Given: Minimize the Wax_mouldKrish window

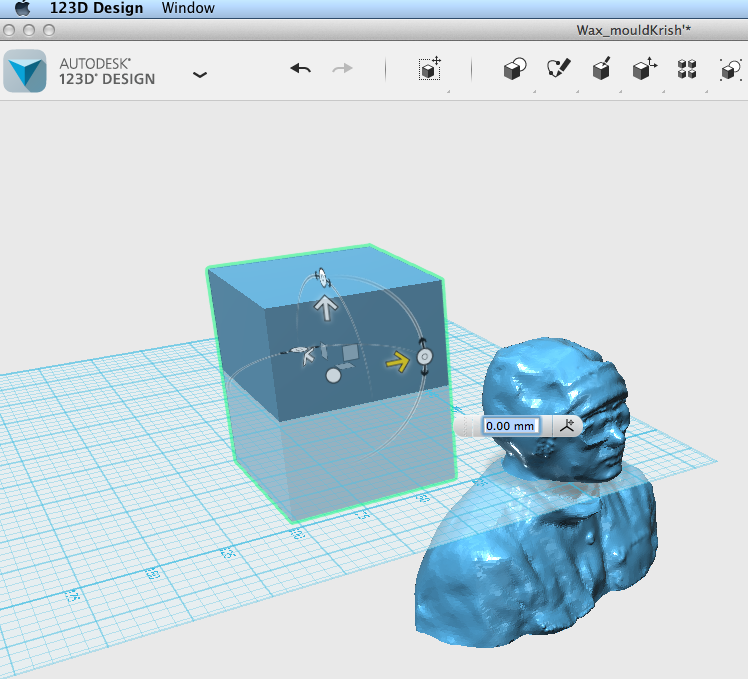Looking at the screenshot, I should [x=29, y=31].
